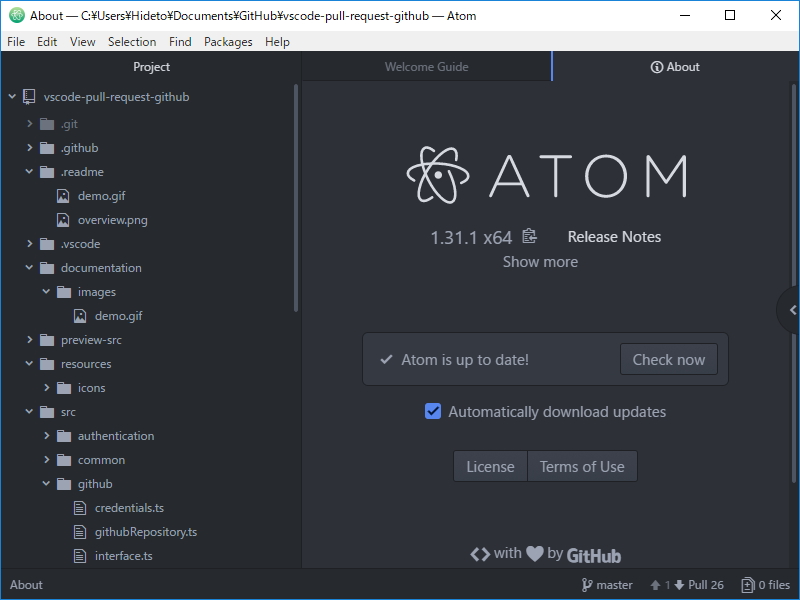Enable Automatically download updates
The image size is (800, 600).
point(432,411)
